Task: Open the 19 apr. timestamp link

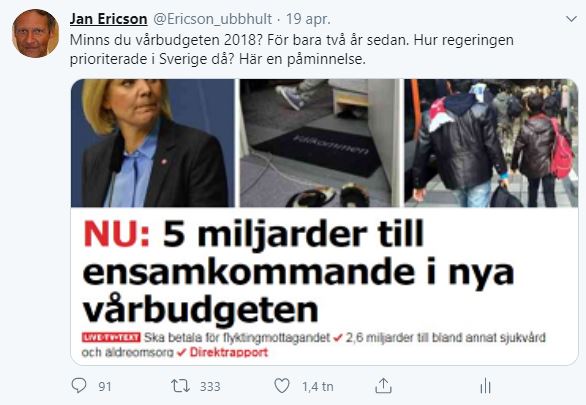Action: click(x=308, y=19)
